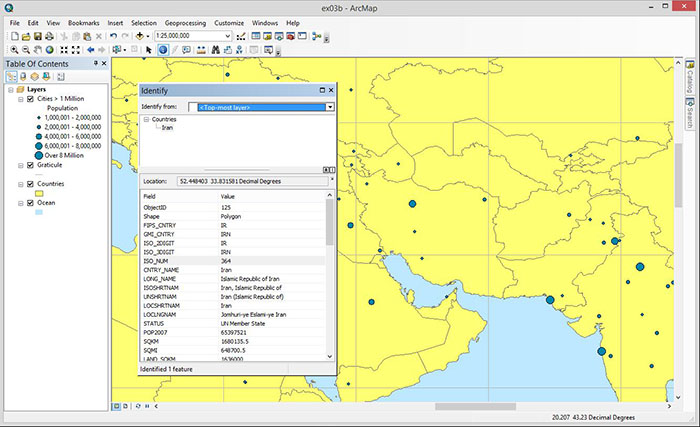Uncheck the Graticule layer

30,165
